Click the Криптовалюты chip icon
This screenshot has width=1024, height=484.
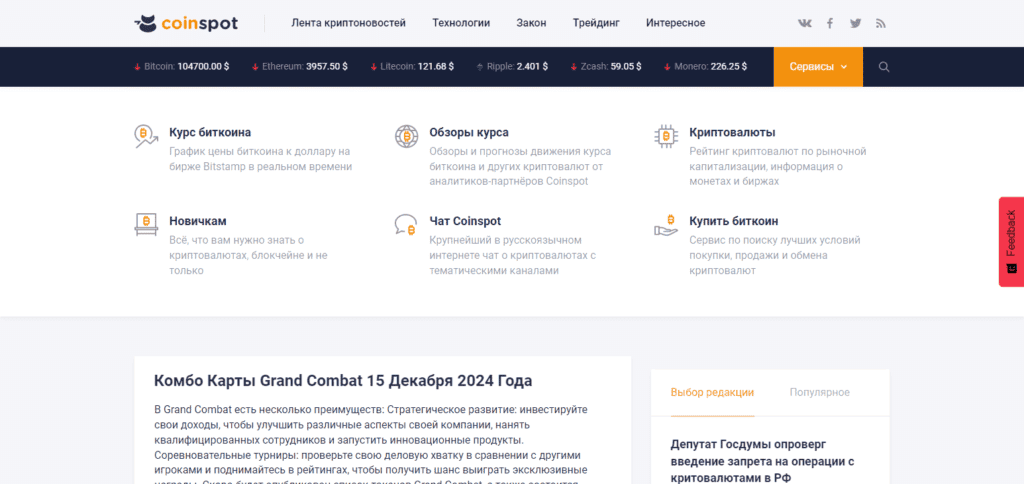click(666, 136)
